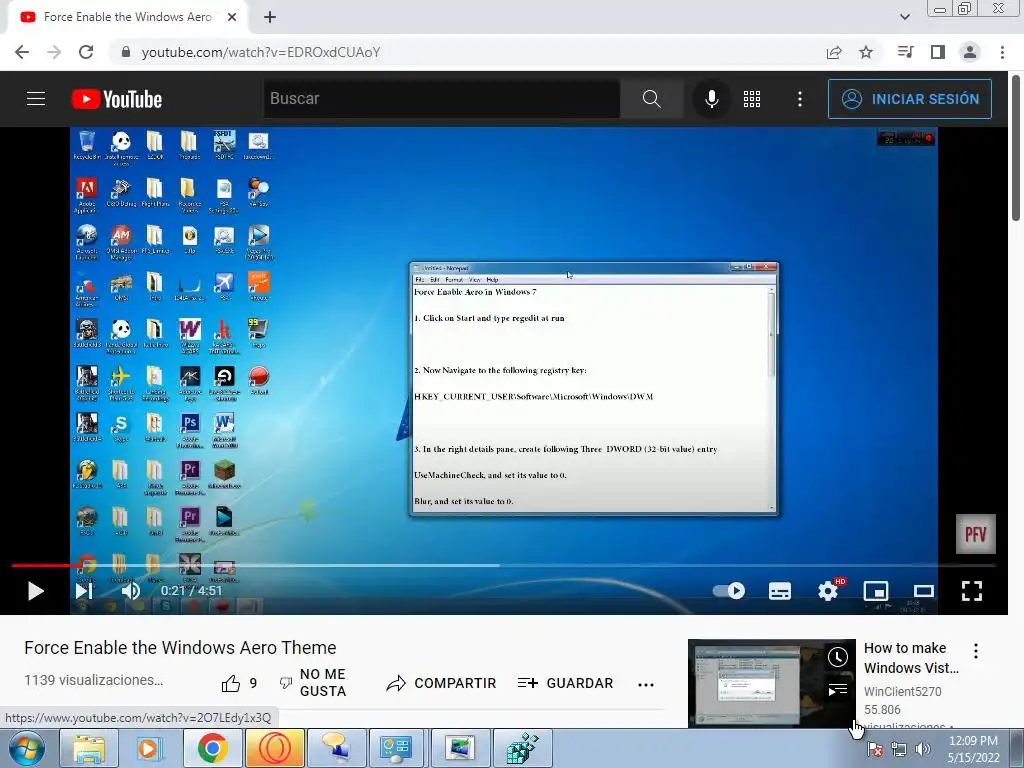Image resolution: width=1024 pixels, height=768 pixels.
Task: Bookmark this page with the star icon
Action: tap(866, 52)
